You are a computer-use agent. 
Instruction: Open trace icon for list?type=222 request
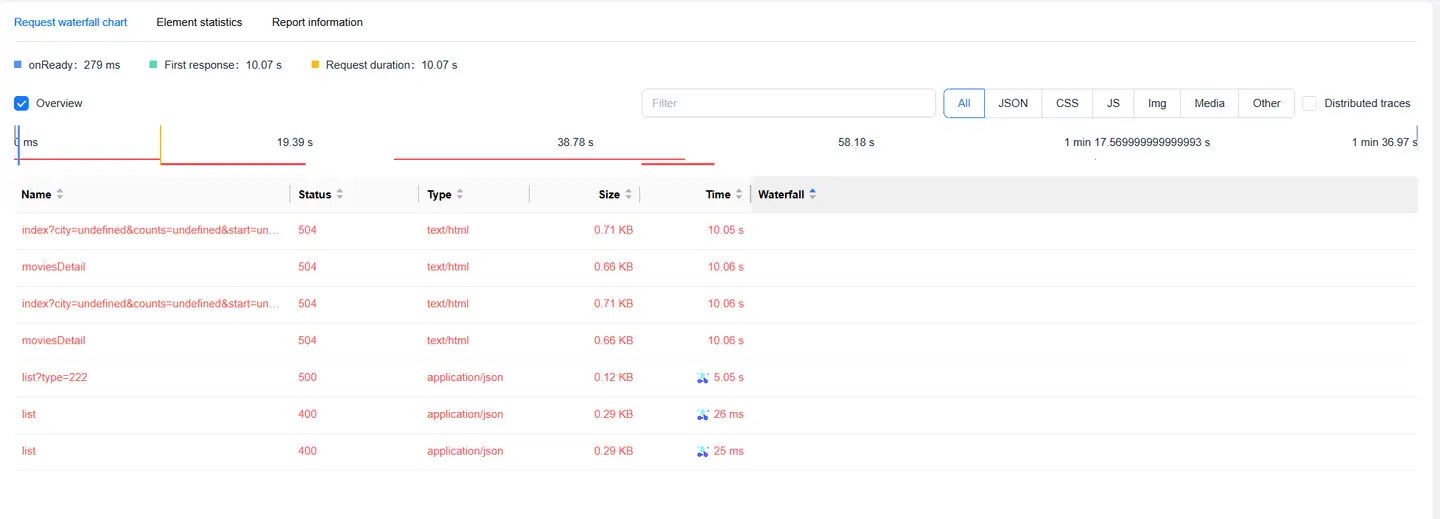(702, 378)
